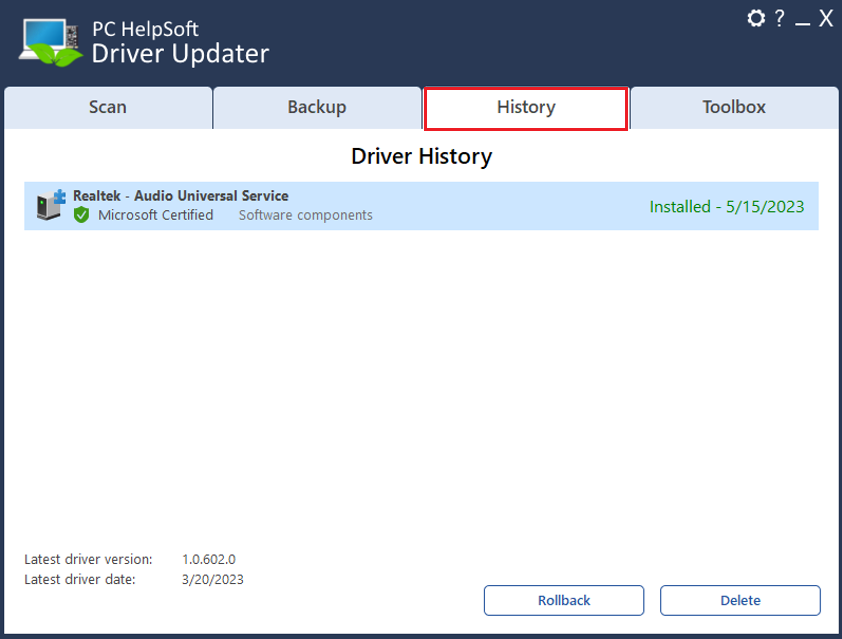The image size is (842, 639).
Task: Rollback the selected driver
Action: click(x=564, y=600)
